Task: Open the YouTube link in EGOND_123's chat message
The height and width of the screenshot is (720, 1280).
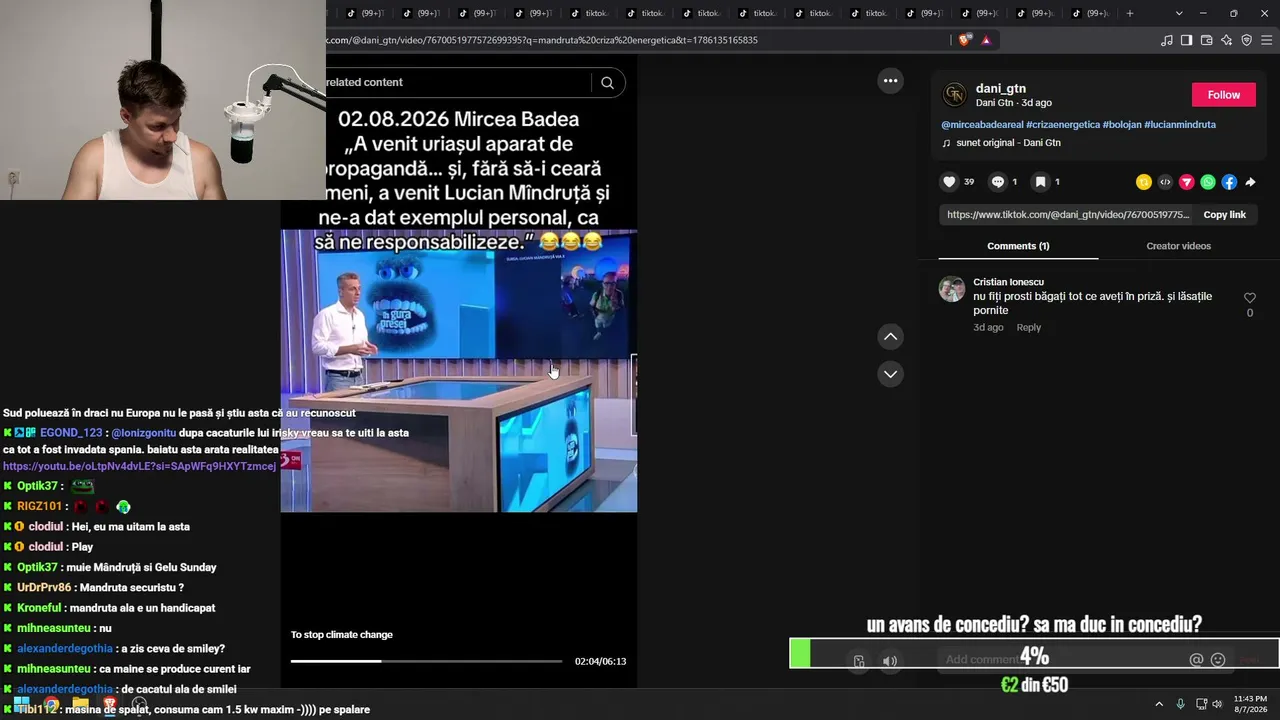Action: pyautogui.click(x=139, y=466)
